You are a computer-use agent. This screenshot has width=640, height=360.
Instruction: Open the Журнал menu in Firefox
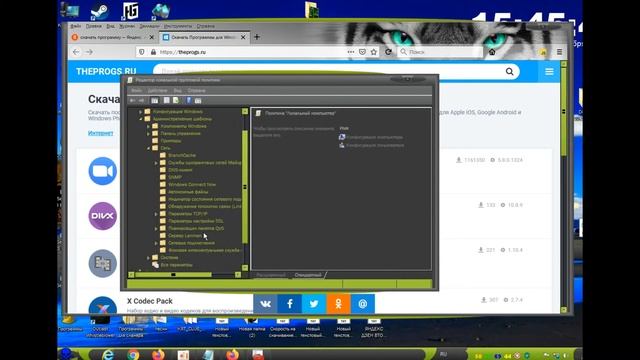click(127, 26)
